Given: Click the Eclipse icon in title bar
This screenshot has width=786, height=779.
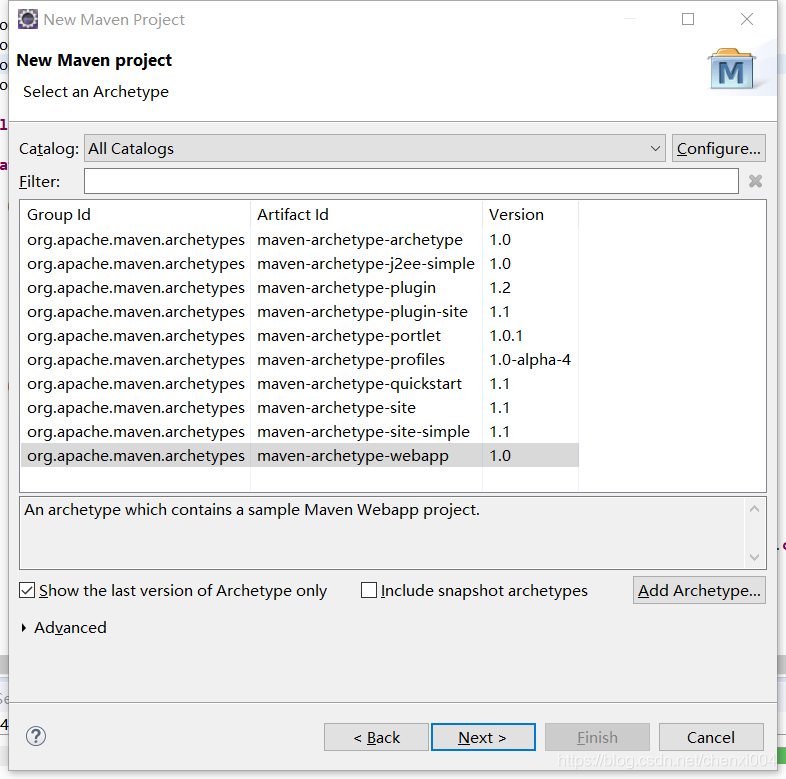Looking at the screenshot, I should pos(28,19).
